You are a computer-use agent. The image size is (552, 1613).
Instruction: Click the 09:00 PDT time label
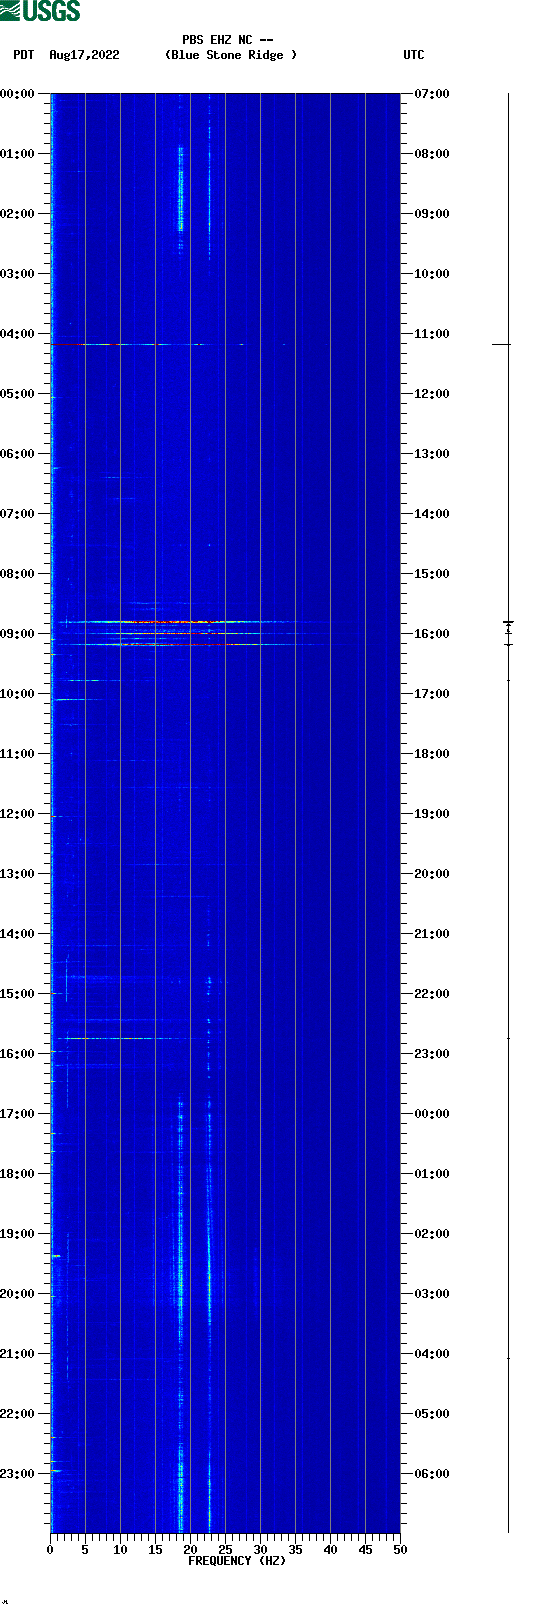(17, 633)
